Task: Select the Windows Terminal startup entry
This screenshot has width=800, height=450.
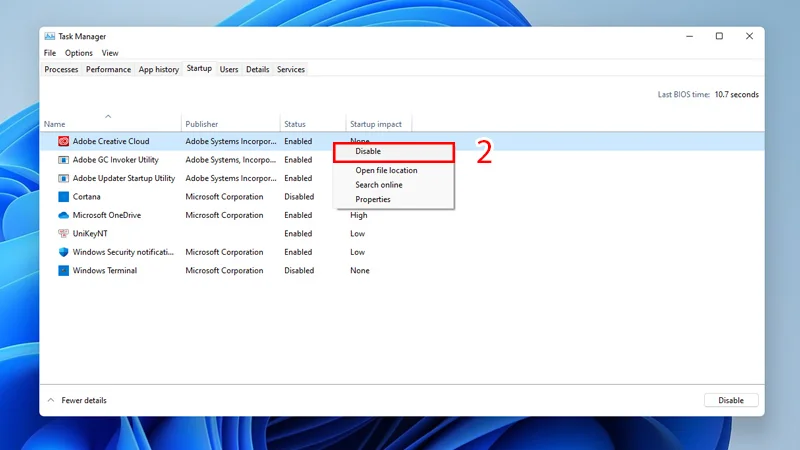Action: click(105, 270)
